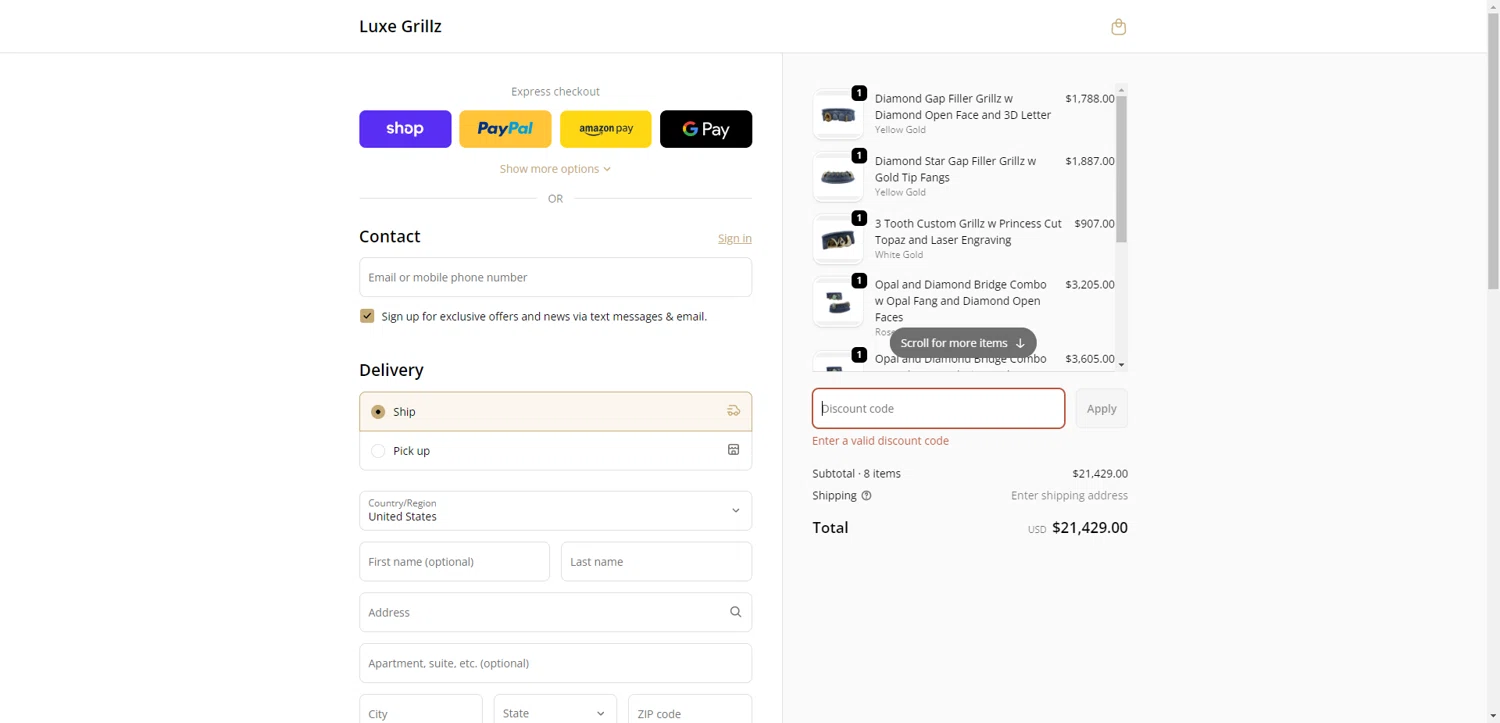This screenshot has width=1500, height=723.
Task: Pay with PayPal express button
Action: (505, 129)
